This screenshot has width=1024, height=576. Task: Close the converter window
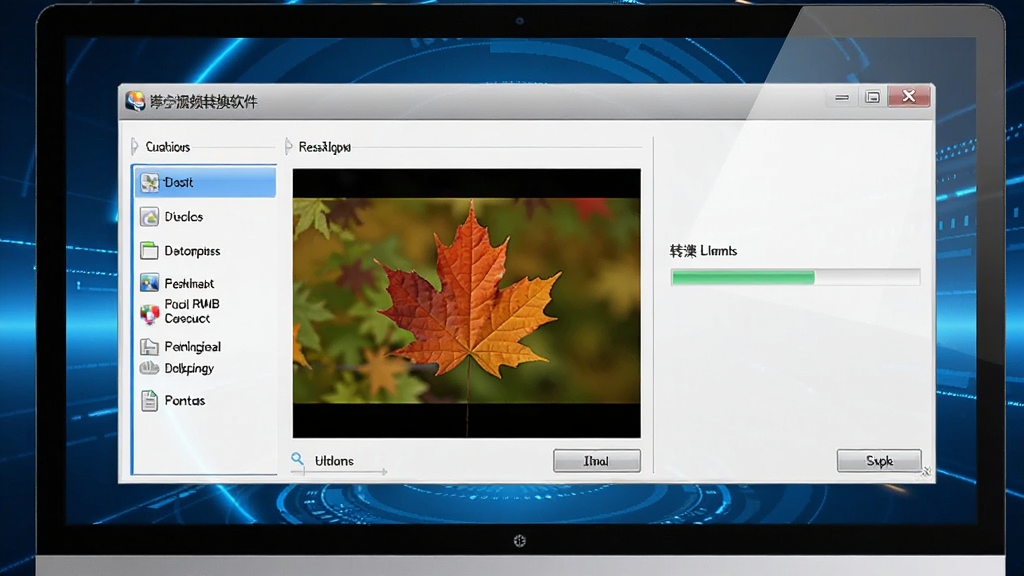pos(908,97)
